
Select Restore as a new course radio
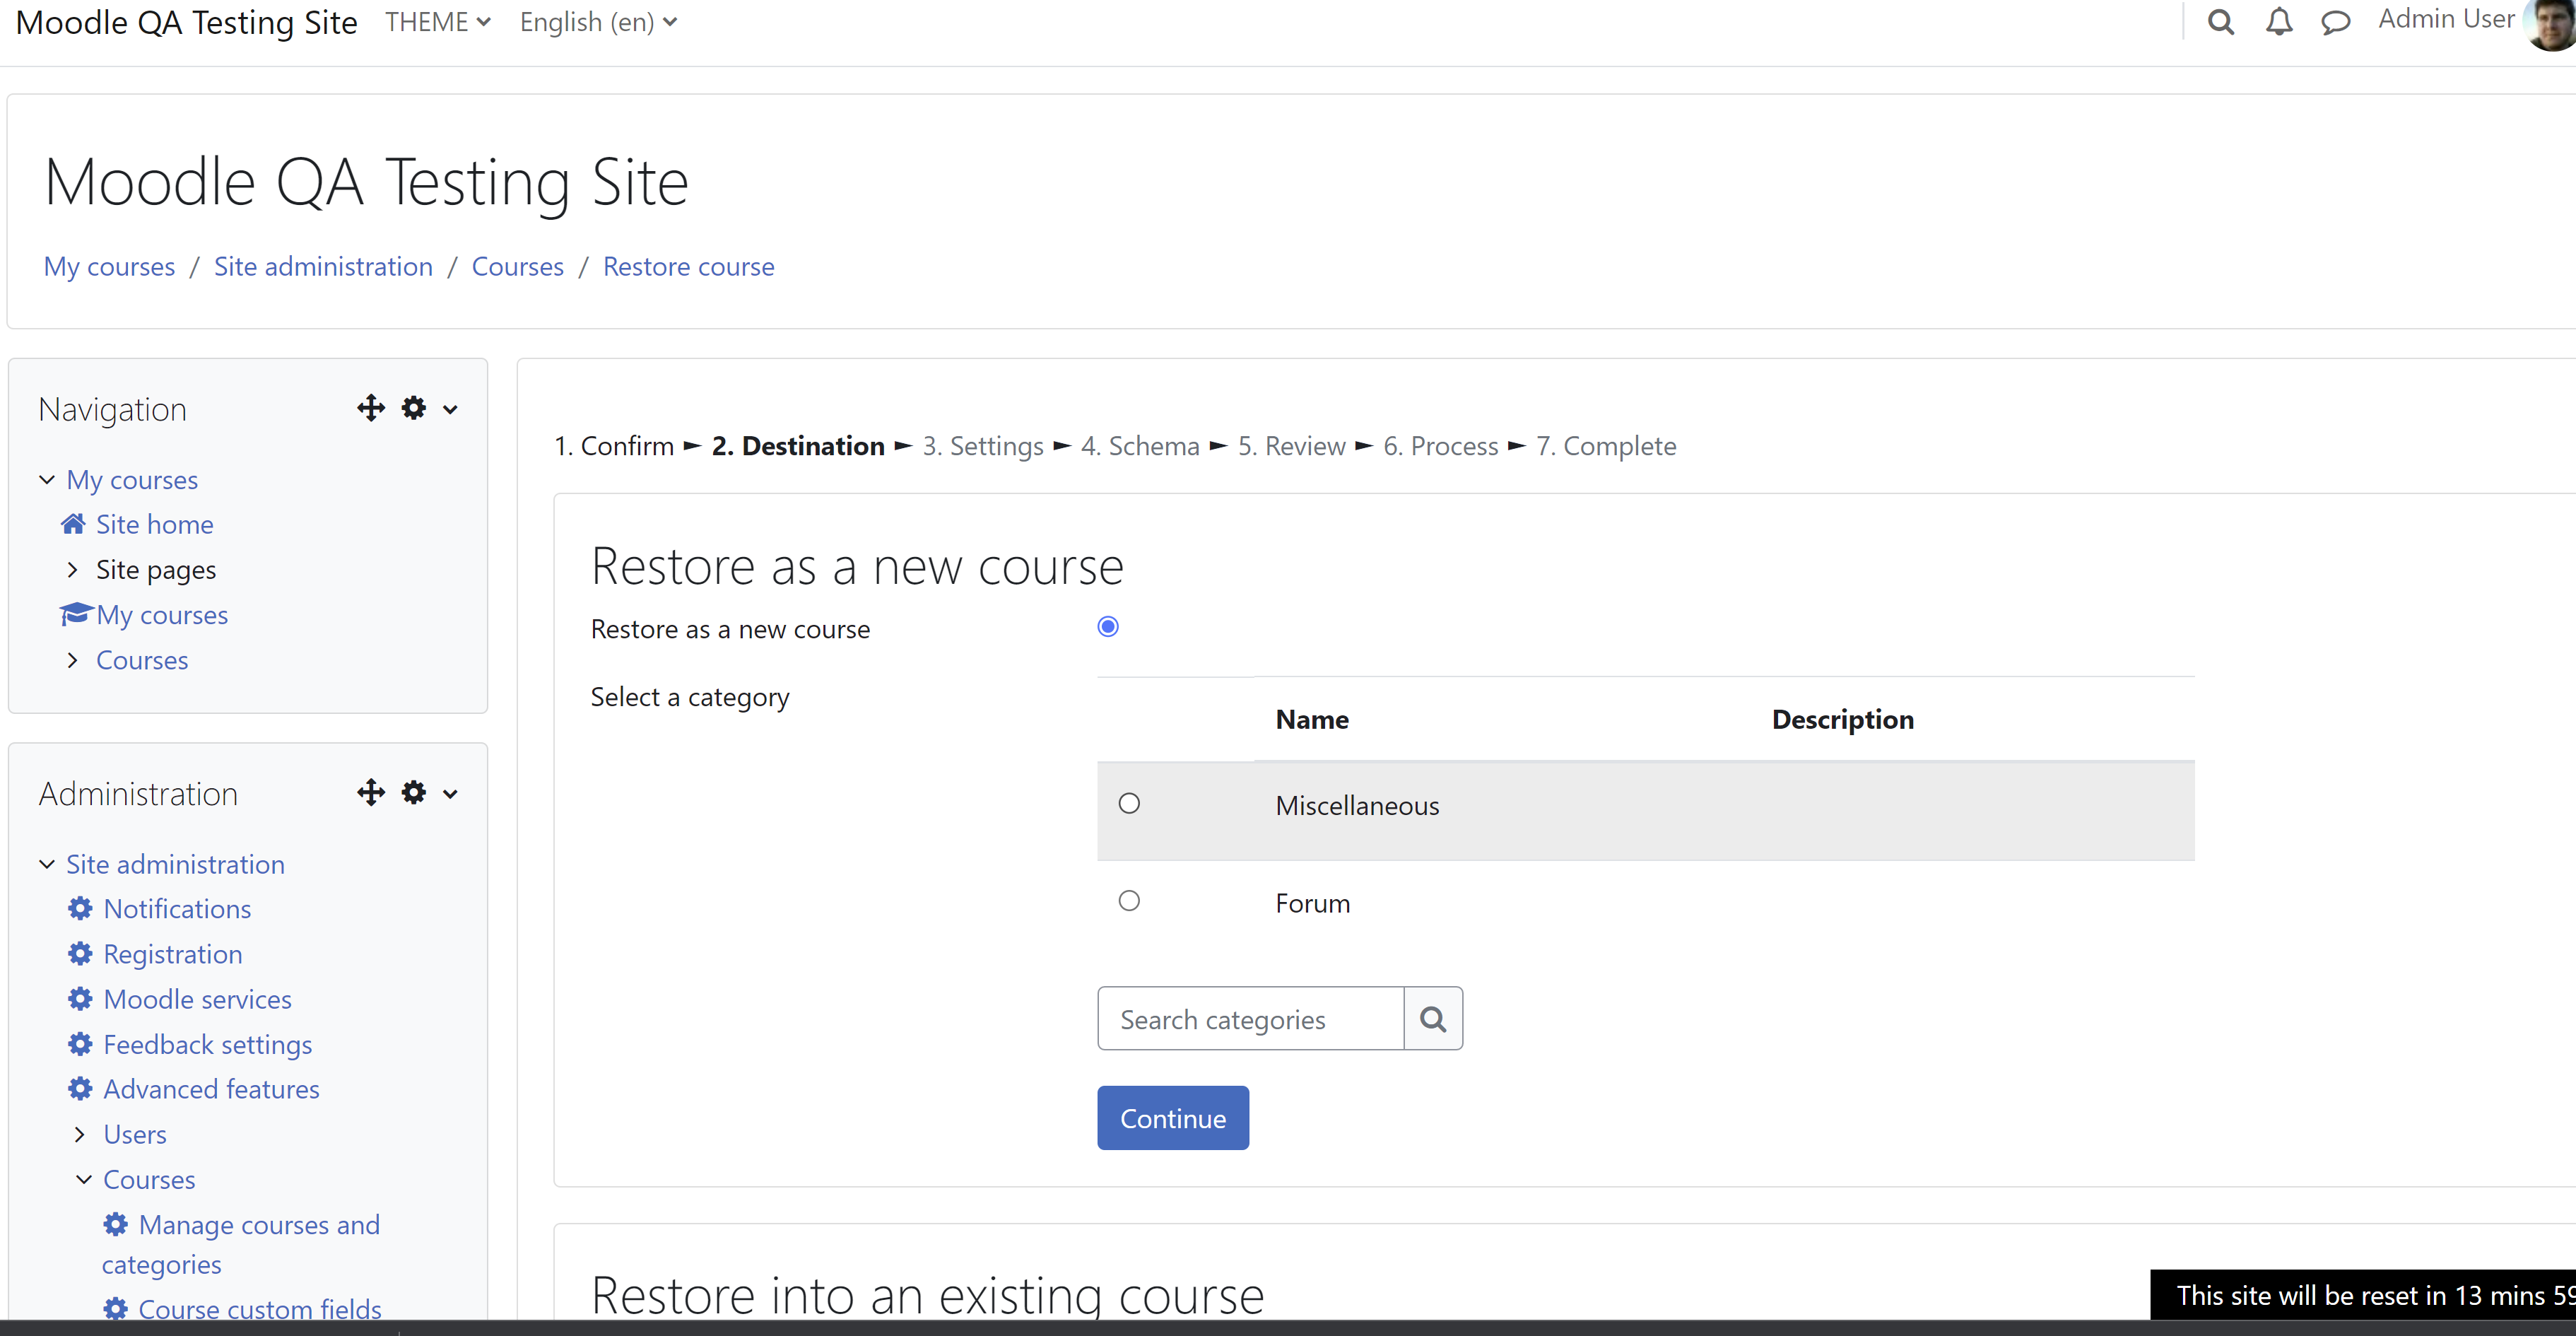click(1108, 627)
